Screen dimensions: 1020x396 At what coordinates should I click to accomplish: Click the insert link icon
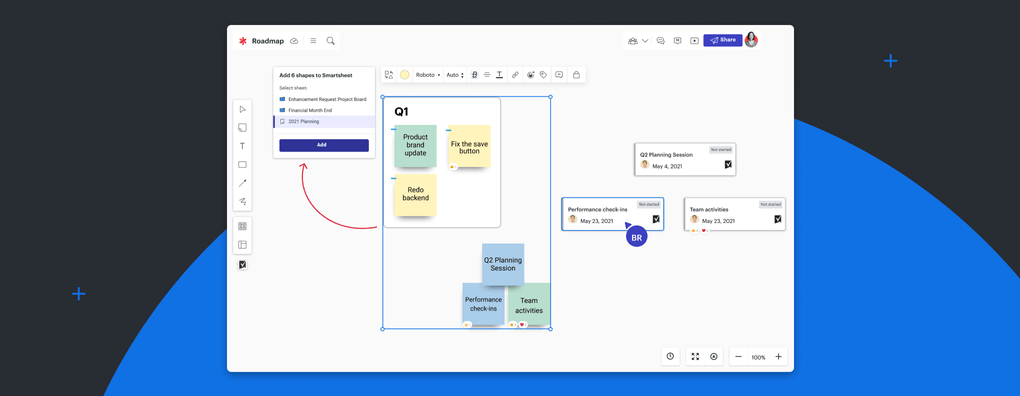click(515, 75)
